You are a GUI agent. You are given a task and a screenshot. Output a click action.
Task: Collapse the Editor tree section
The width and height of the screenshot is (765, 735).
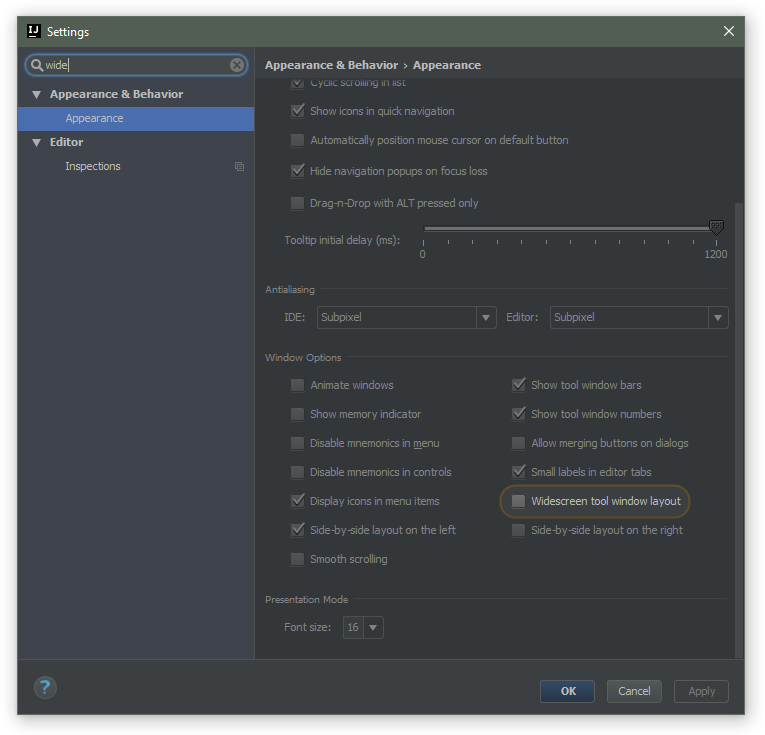tap(37, 142)
